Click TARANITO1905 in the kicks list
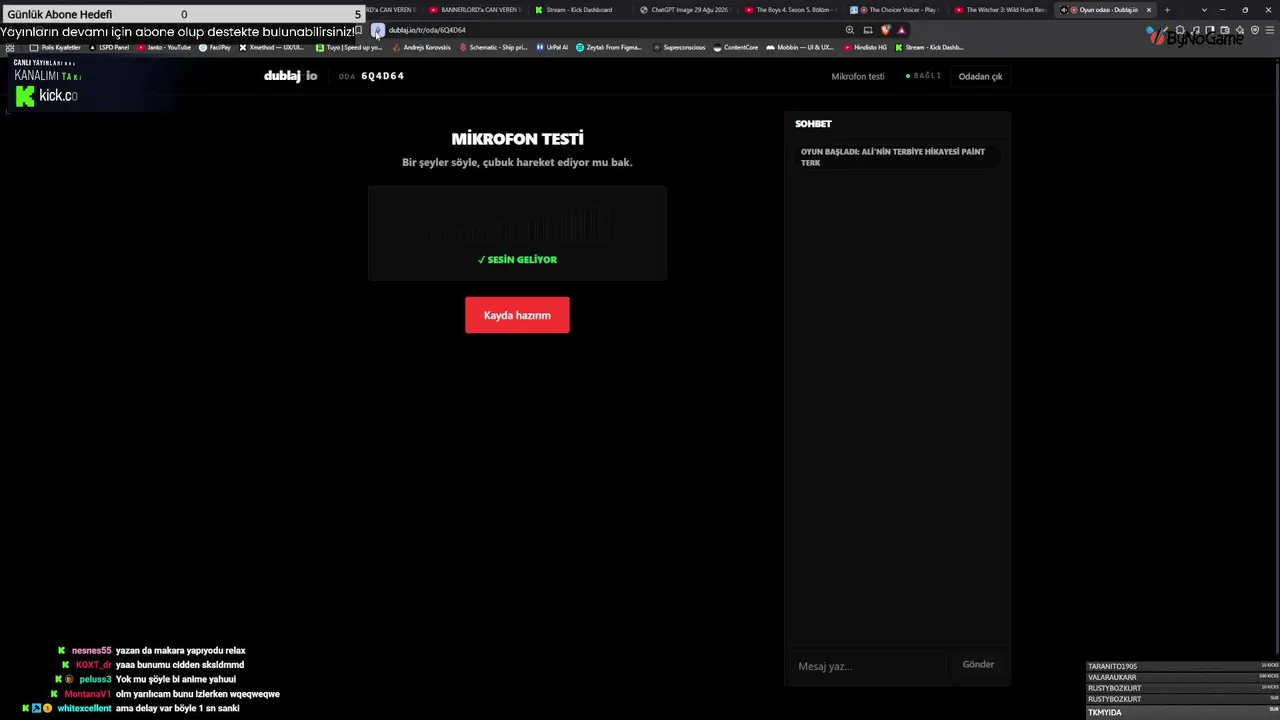1280x720 pixels. pos(1112,666)
